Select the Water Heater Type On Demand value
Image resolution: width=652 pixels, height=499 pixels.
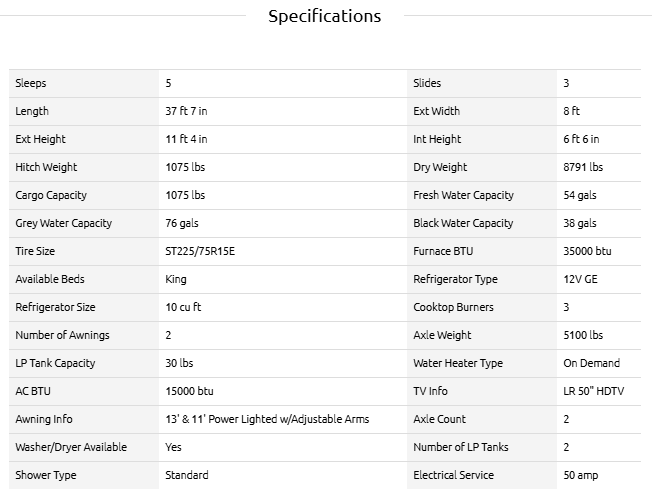point(591,363)
